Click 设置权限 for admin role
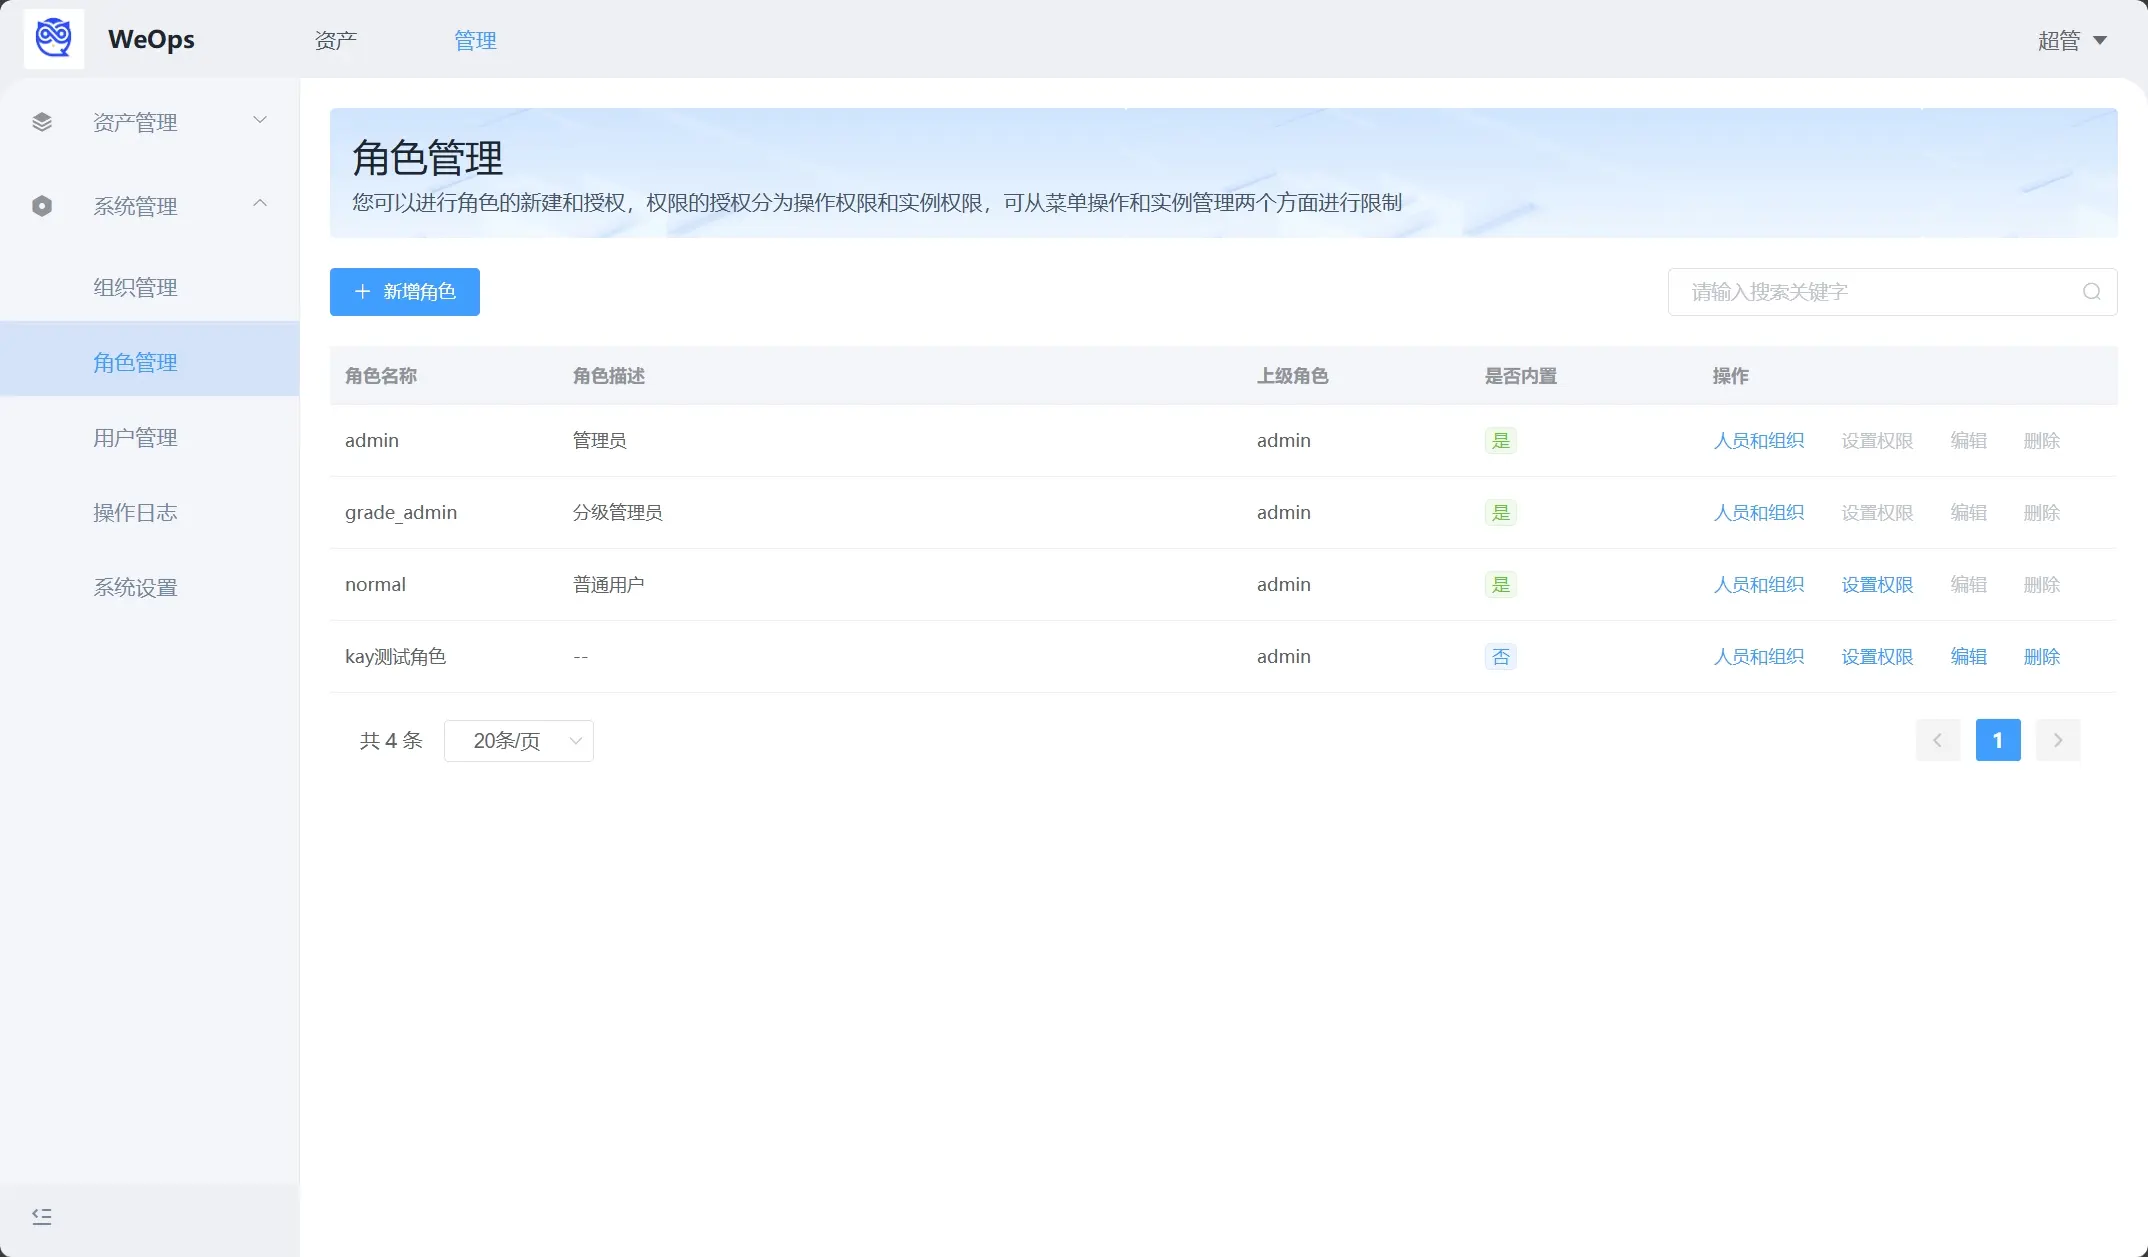 1877,441
